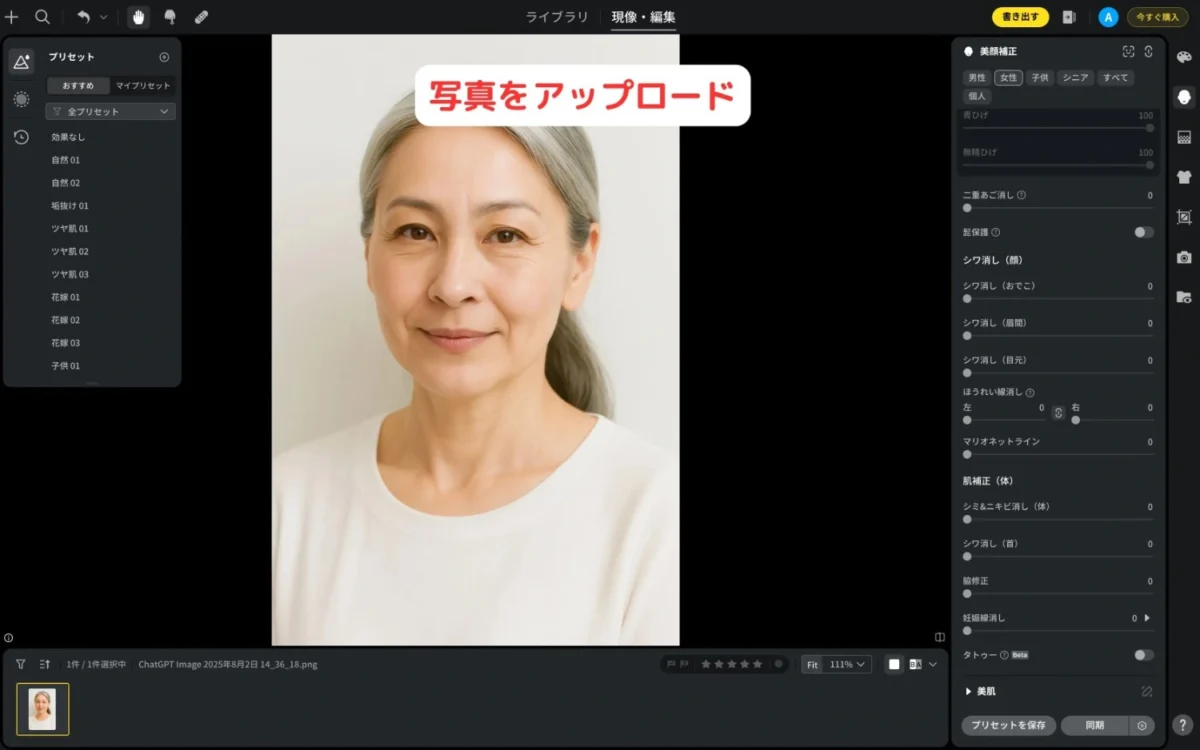Select the 子供 filter chip
1200x750 pixels.
click(x=1040, y=77)
